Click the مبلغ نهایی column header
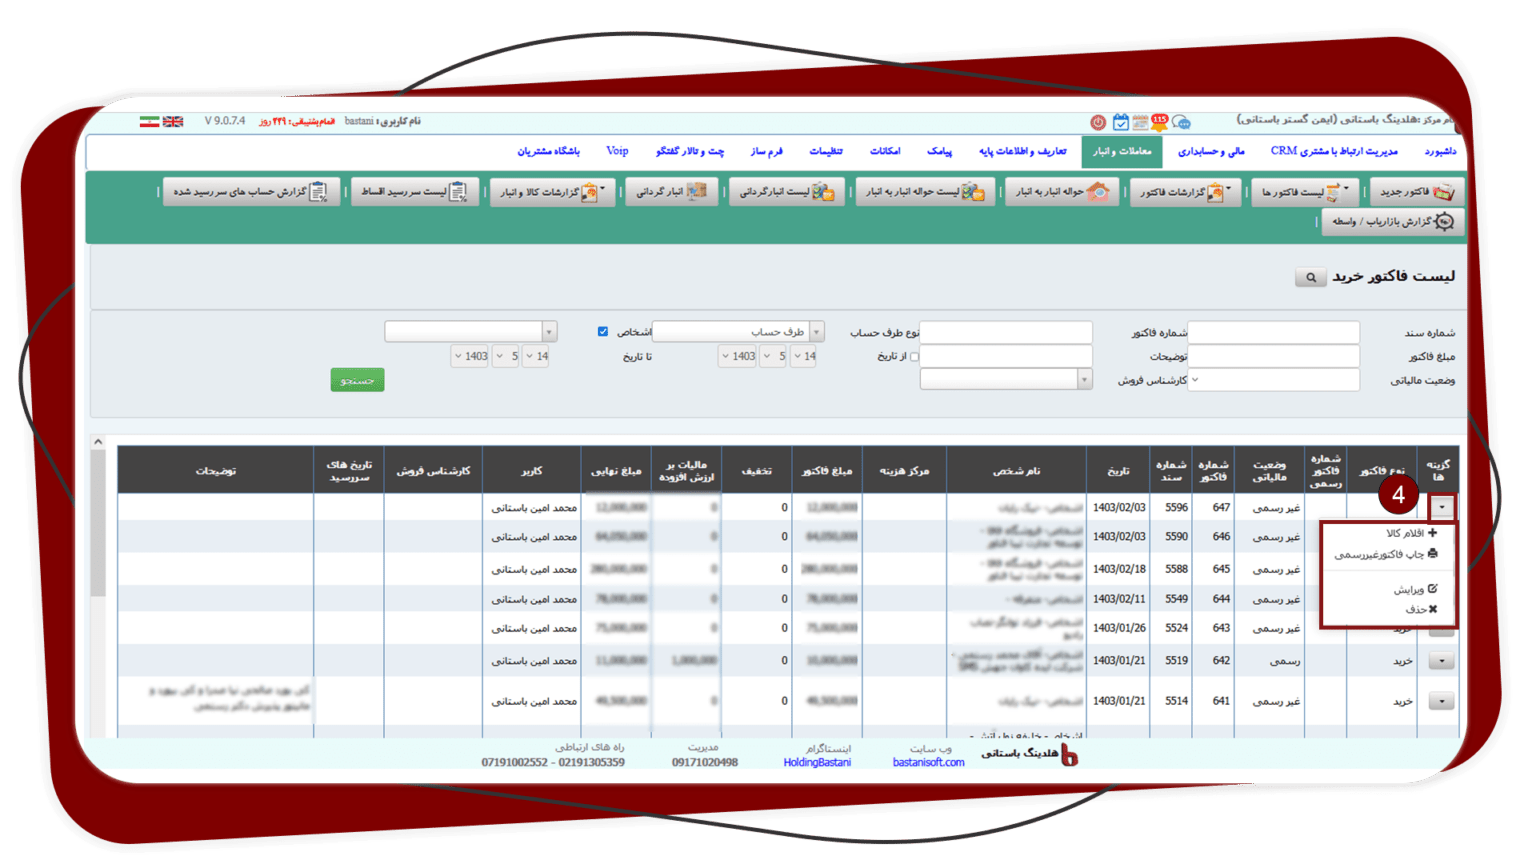 pos(616,471)
